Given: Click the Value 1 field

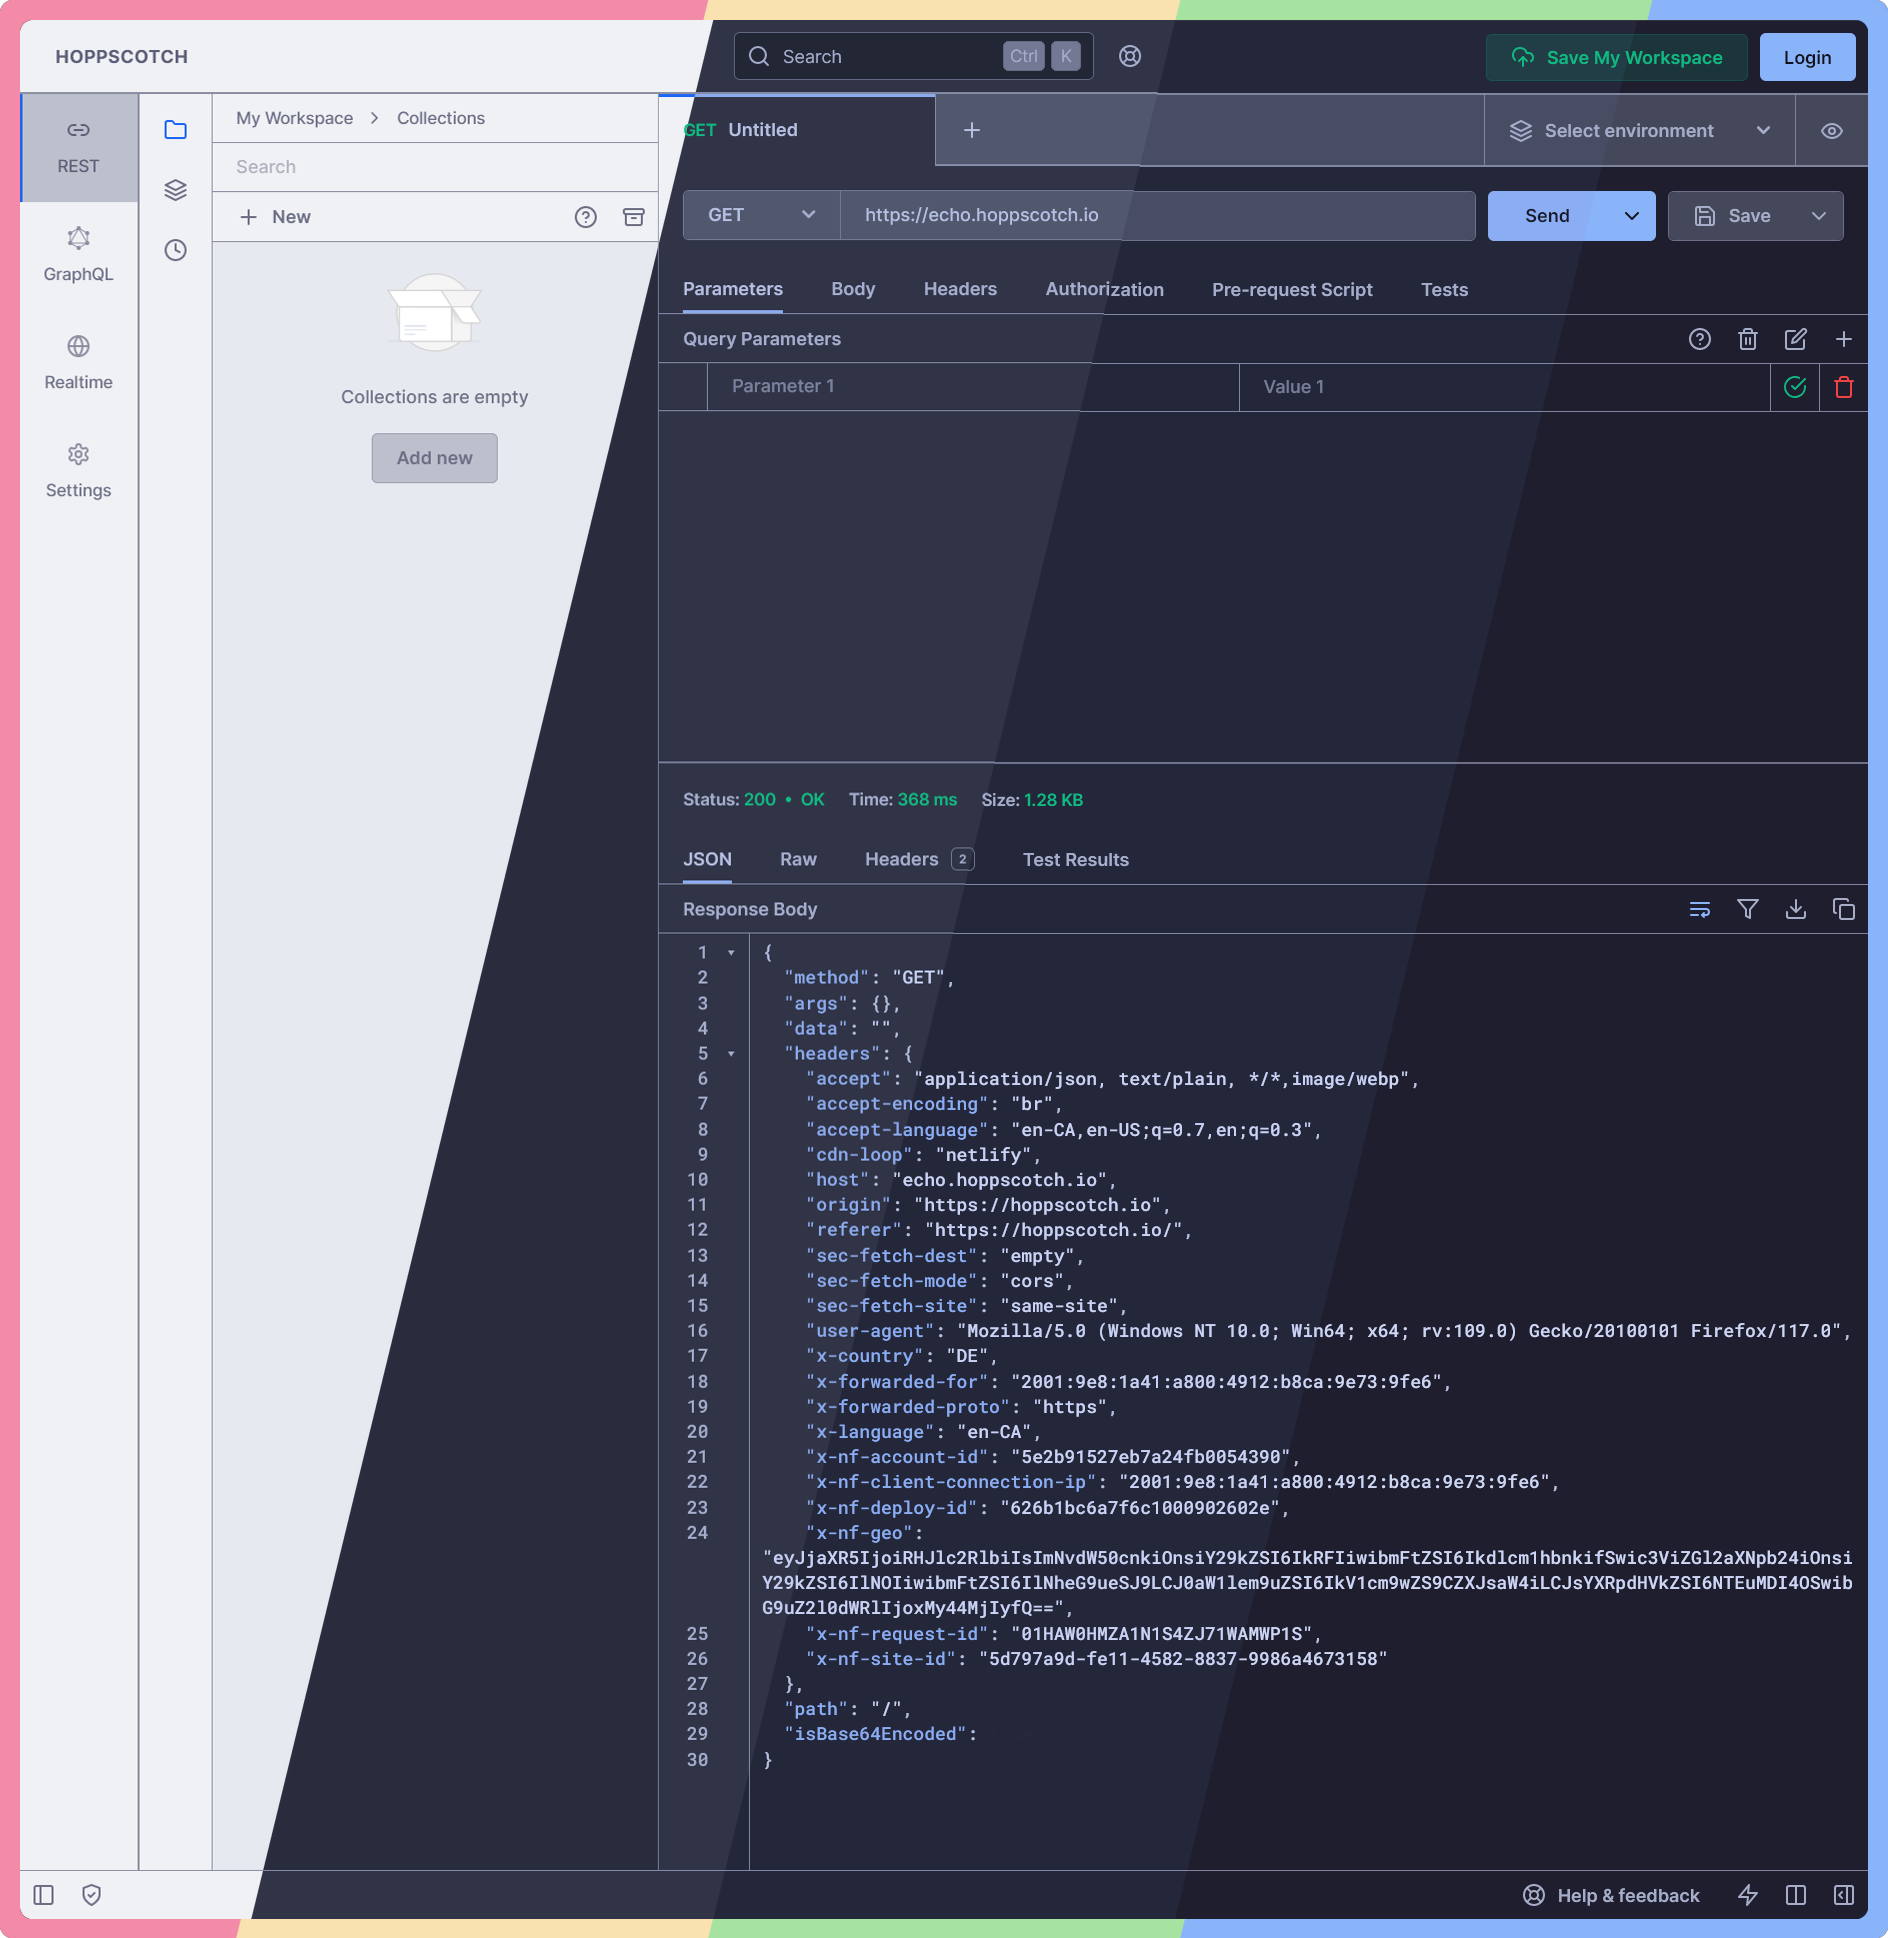Looking at the screenshot, I should (x=1505, y=387).
